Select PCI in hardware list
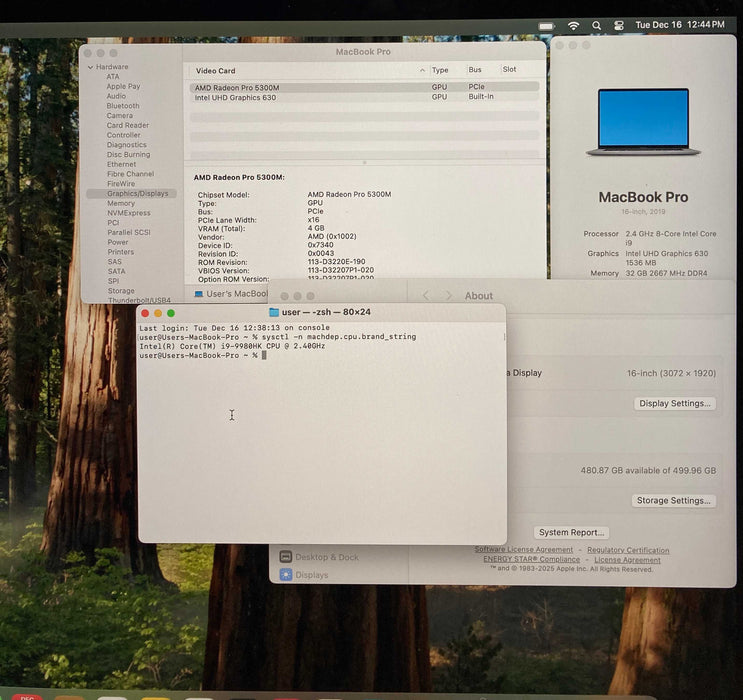 pyautogui.click(x=113, y=223)
